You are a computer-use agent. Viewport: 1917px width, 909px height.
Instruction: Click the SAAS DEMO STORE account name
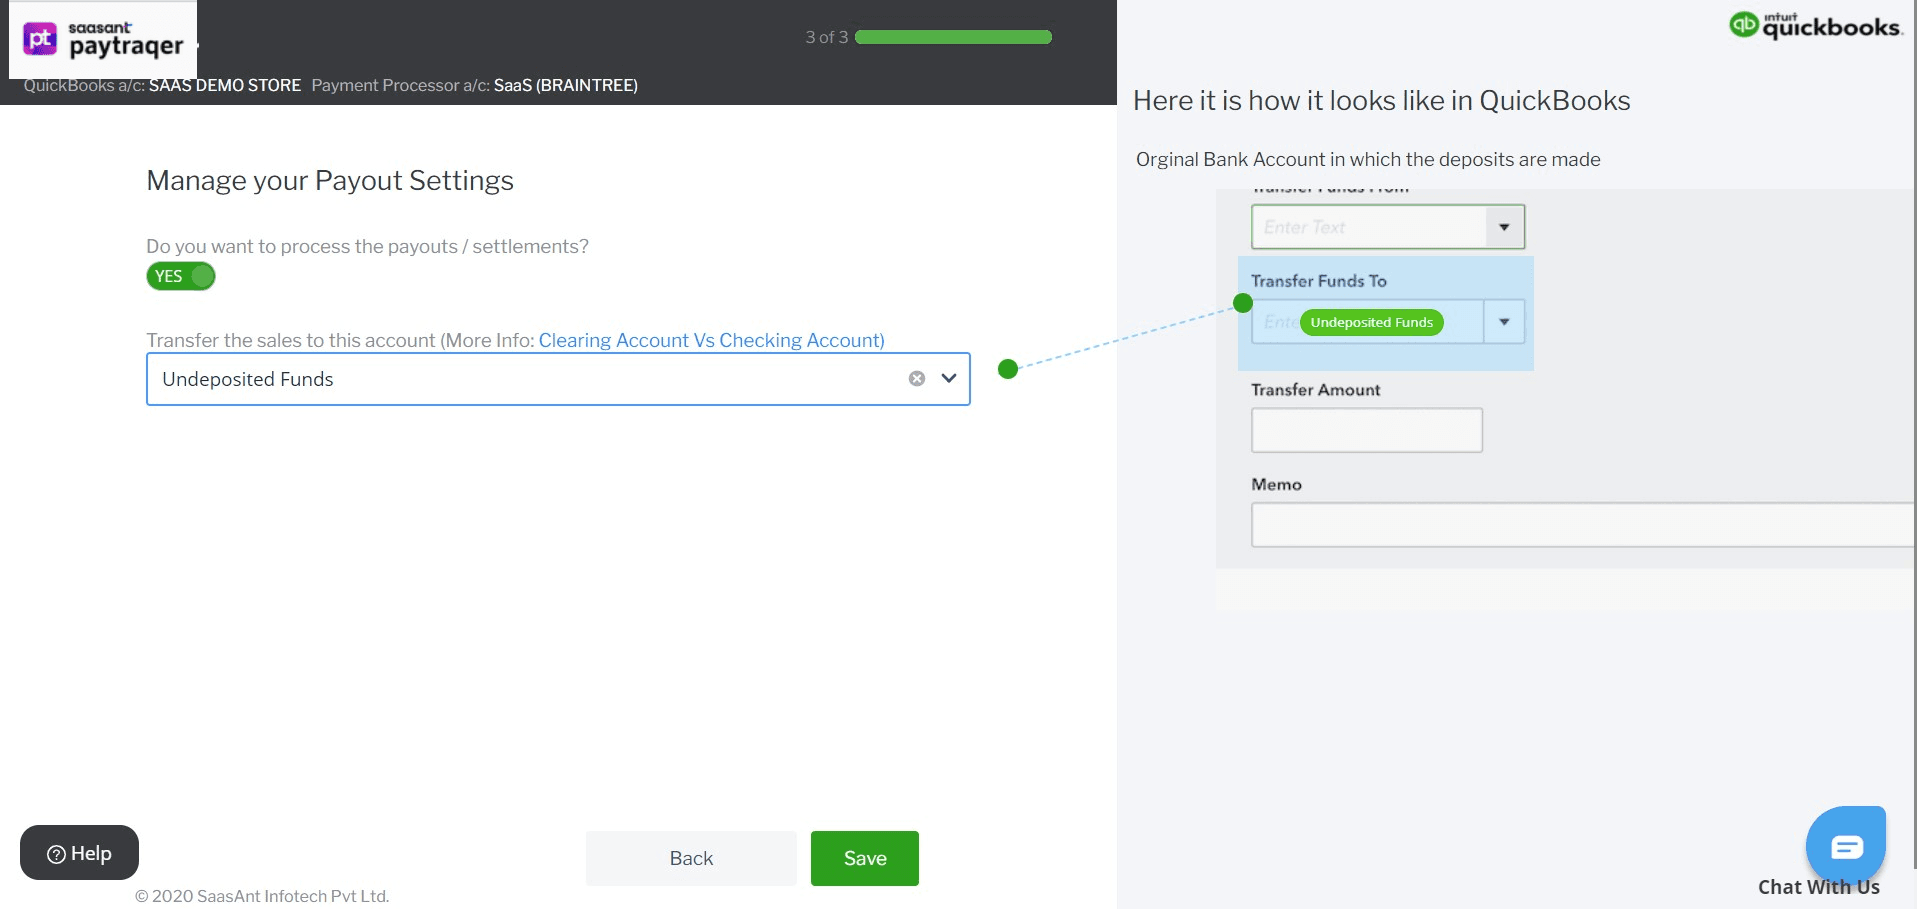tap(225, 85)
